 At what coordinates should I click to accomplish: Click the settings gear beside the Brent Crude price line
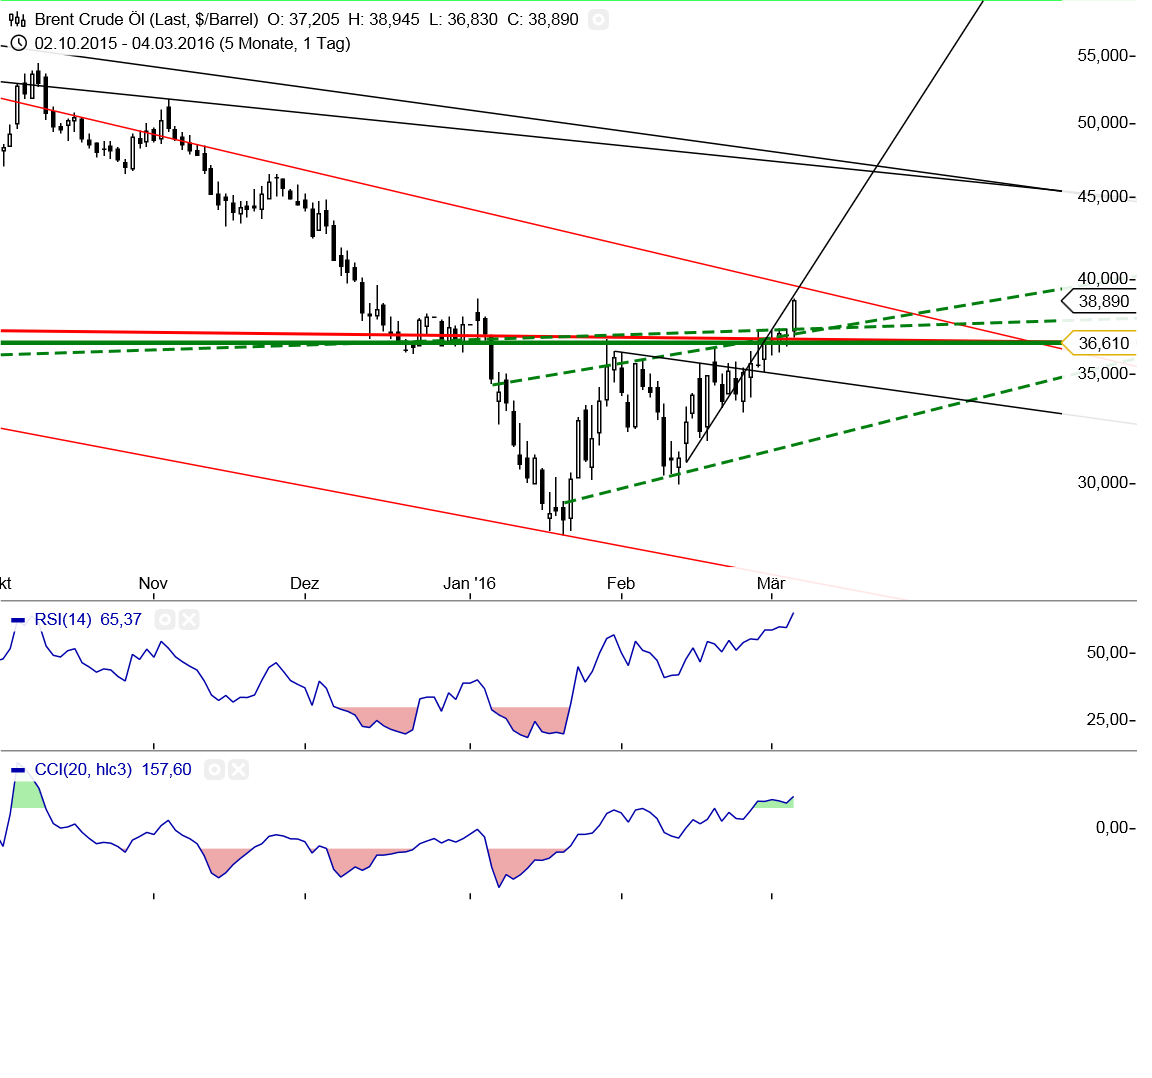[x=598, y=18]
